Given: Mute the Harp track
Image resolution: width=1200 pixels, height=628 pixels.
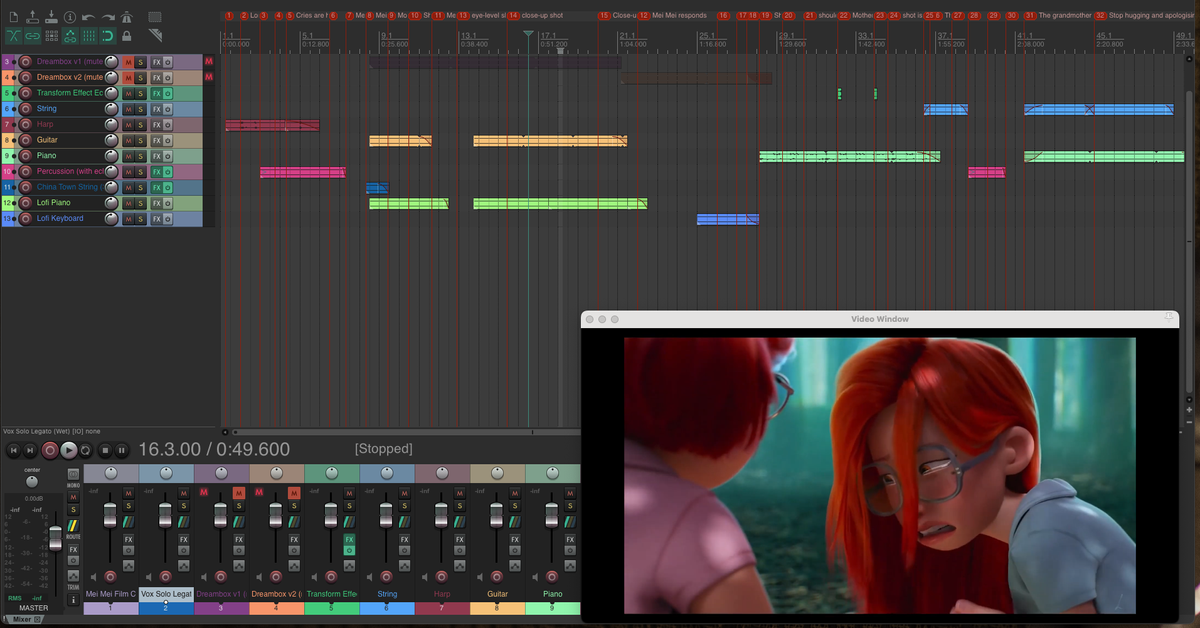Looking at the screenshot, I should pos(128,124).
